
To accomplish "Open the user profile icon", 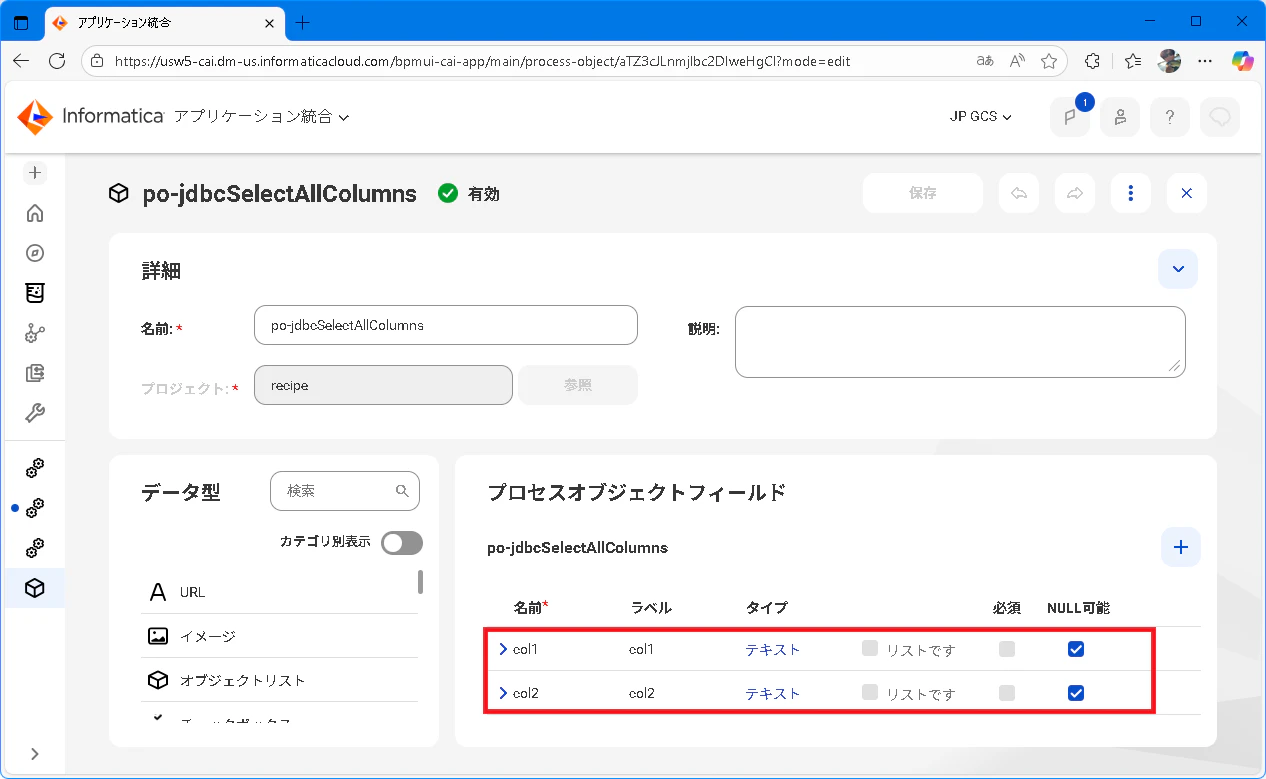I will 1120,117.
